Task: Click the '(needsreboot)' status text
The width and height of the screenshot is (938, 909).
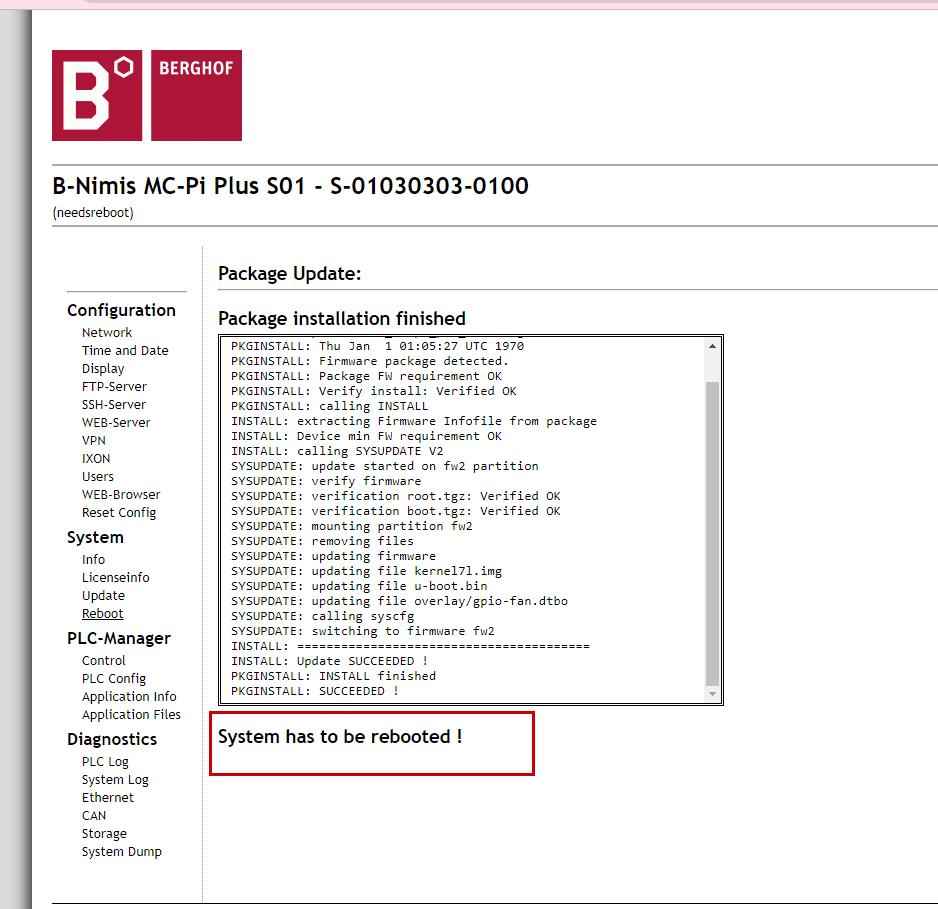Action: pyautogui.click(x=93, y=213)
